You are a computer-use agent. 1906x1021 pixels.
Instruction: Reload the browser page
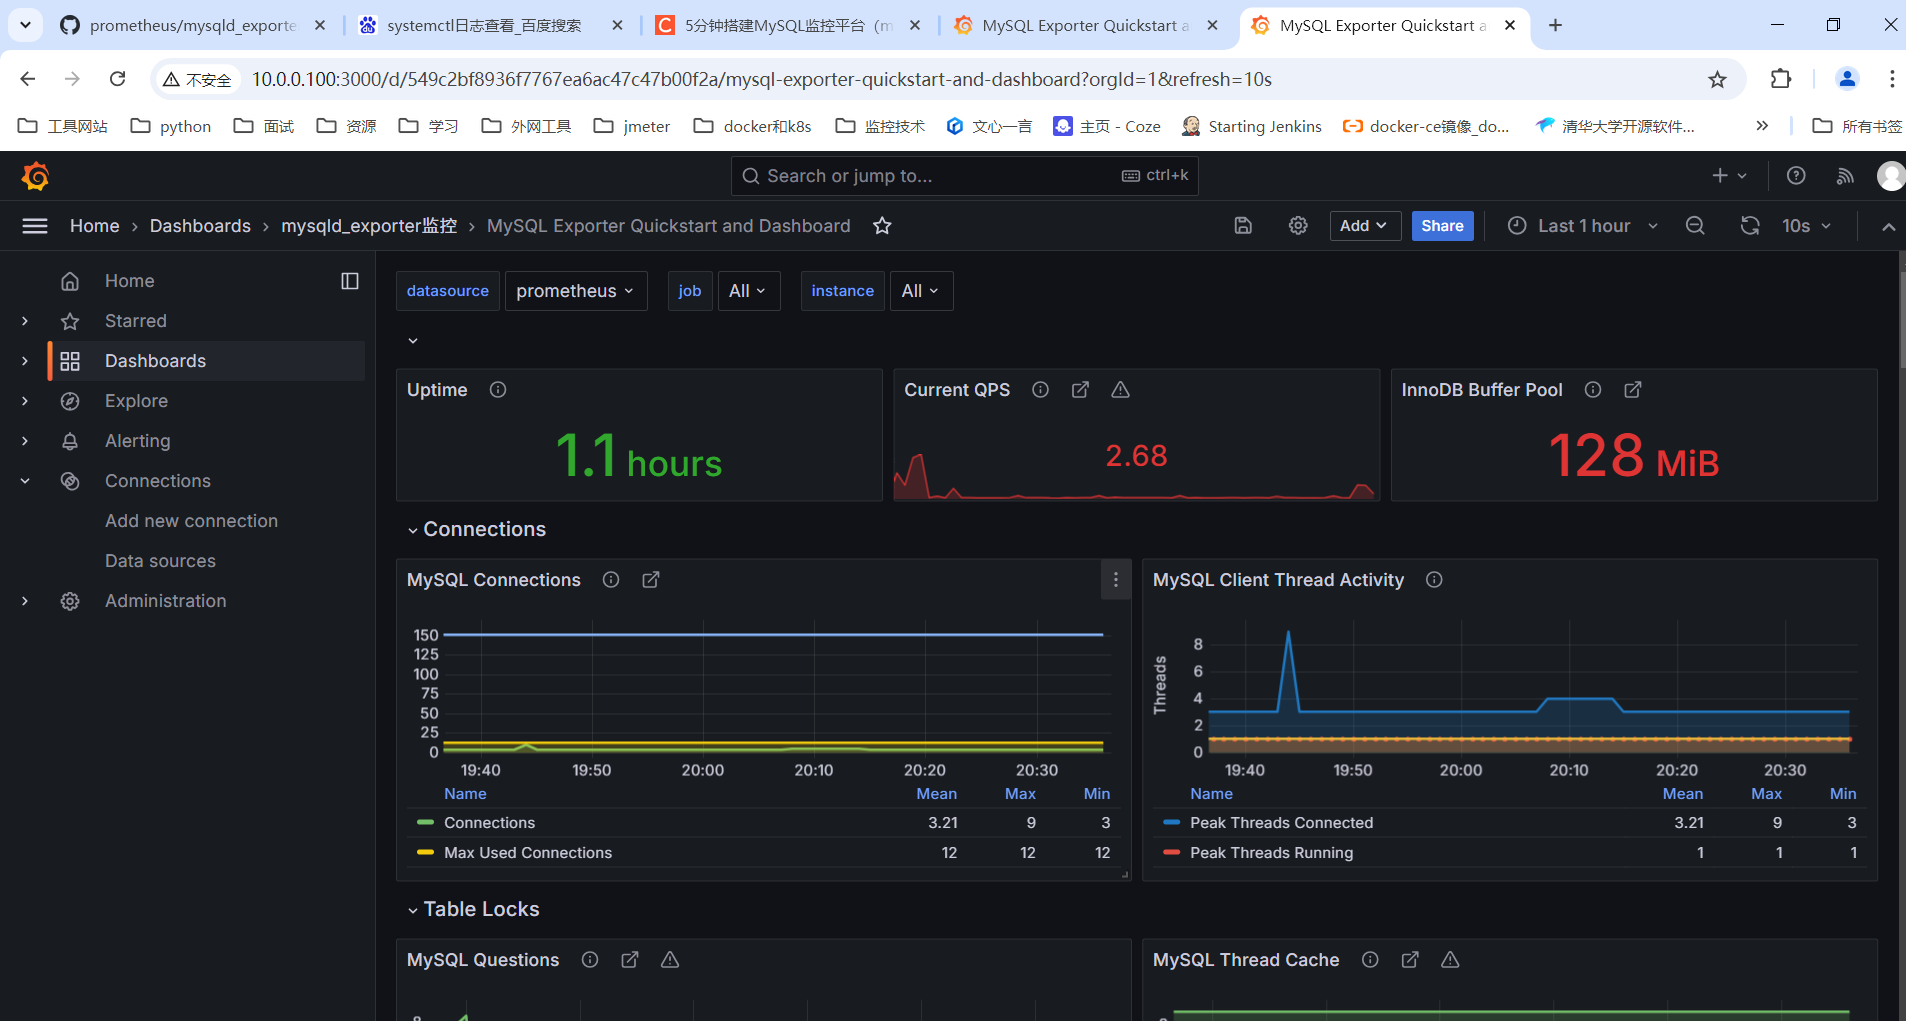(117, 79)
